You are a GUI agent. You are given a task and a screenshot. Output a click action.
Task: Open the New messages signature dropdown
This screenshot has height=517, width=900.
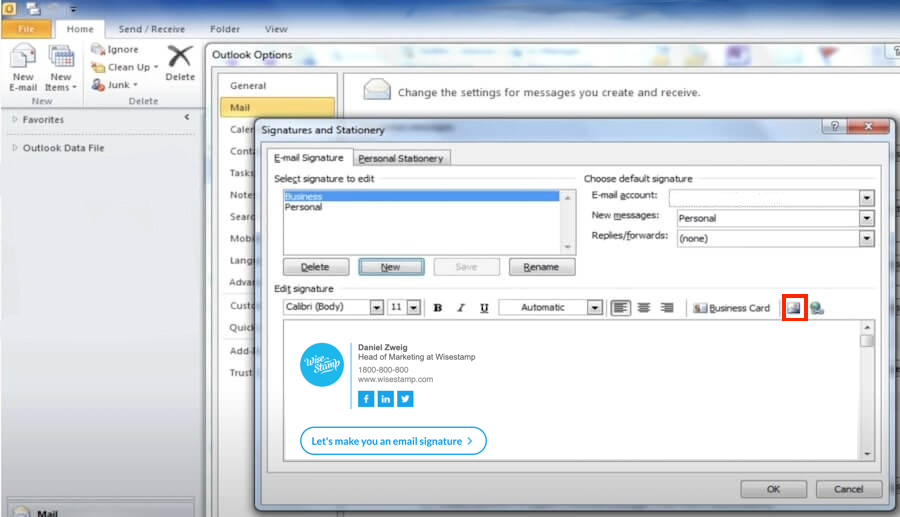(x=866, y=218)
